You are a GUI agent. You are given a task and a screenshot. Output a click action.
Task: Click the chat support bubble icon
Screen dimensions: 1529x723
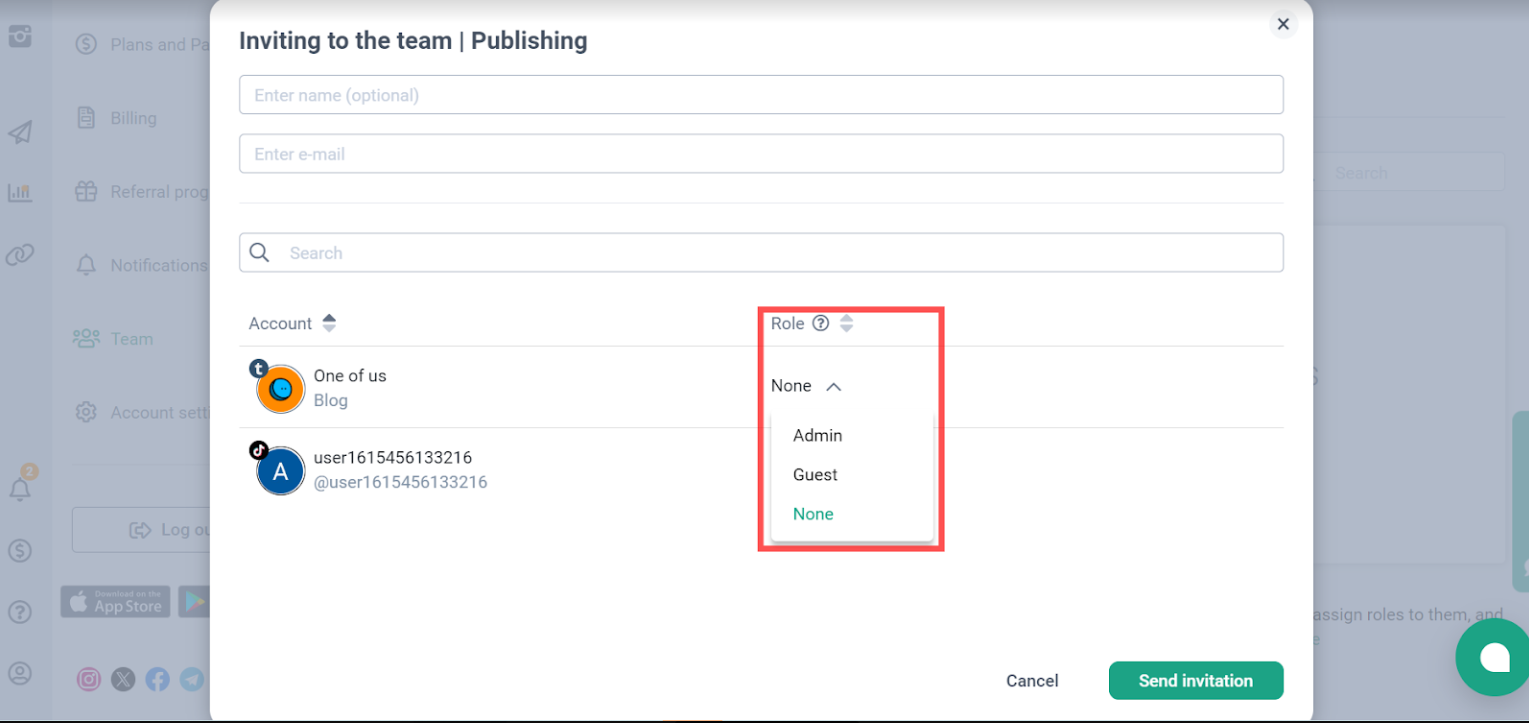click(1494, 657)
